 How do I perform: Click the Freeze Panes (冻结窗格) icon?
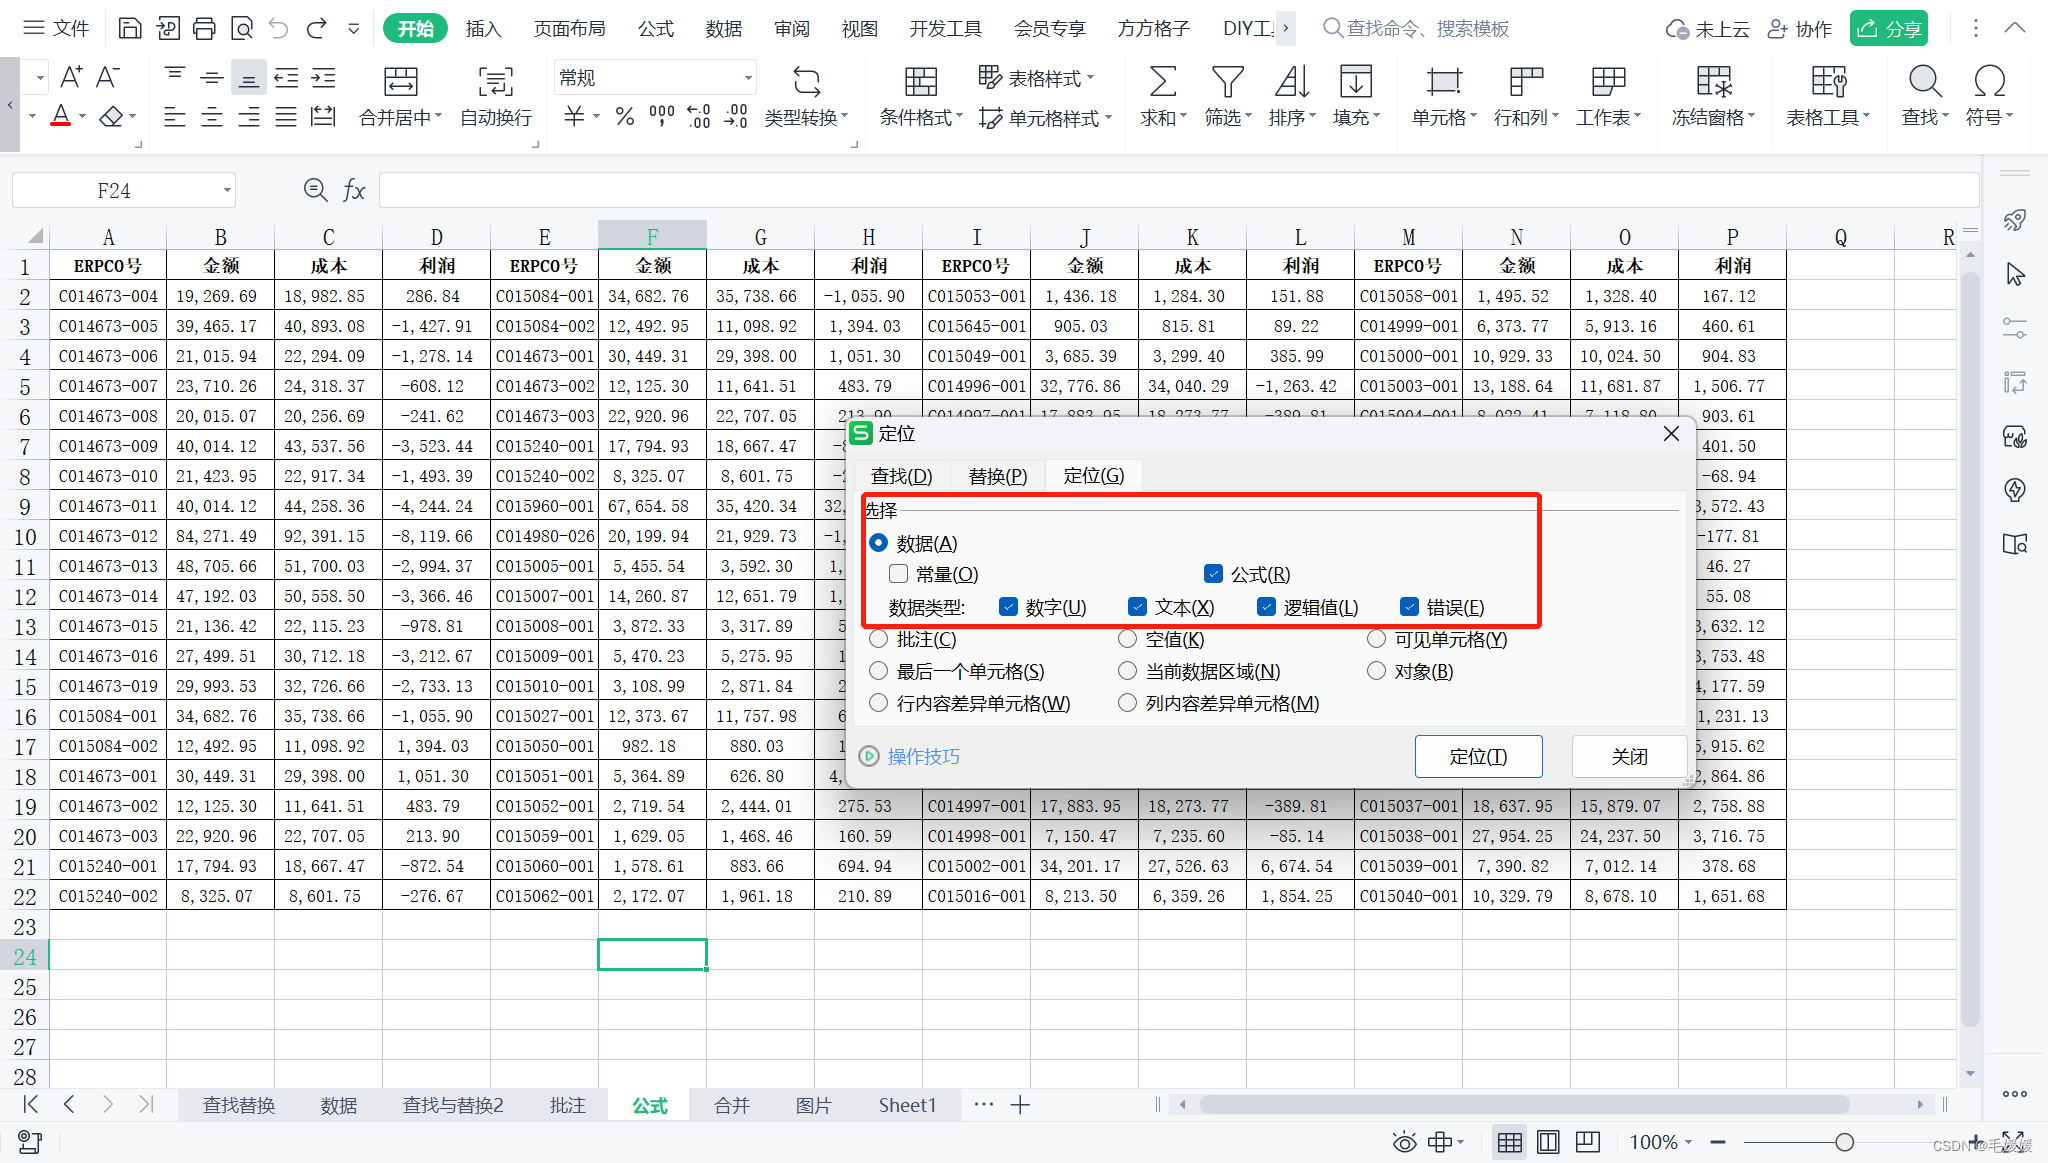(x=1713, y=82)
